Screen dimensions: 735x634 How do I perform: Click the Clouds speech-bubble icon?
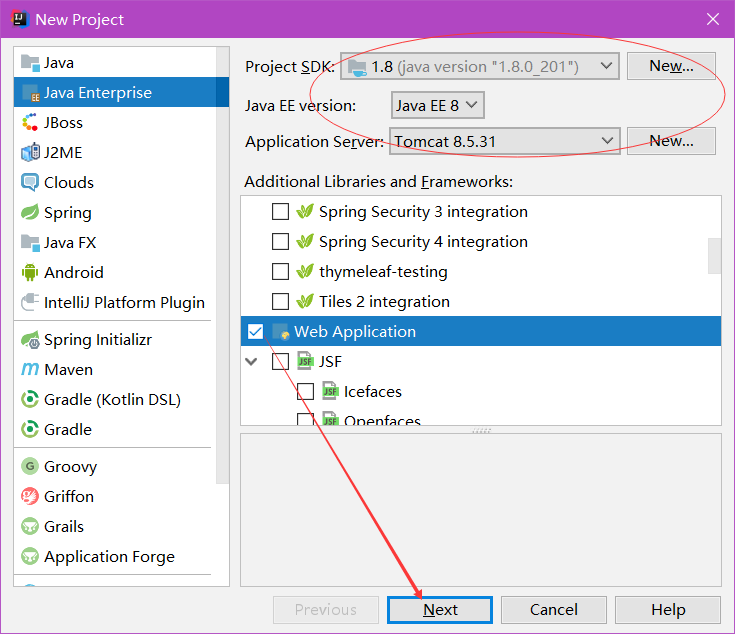click(x=30, y=182)
